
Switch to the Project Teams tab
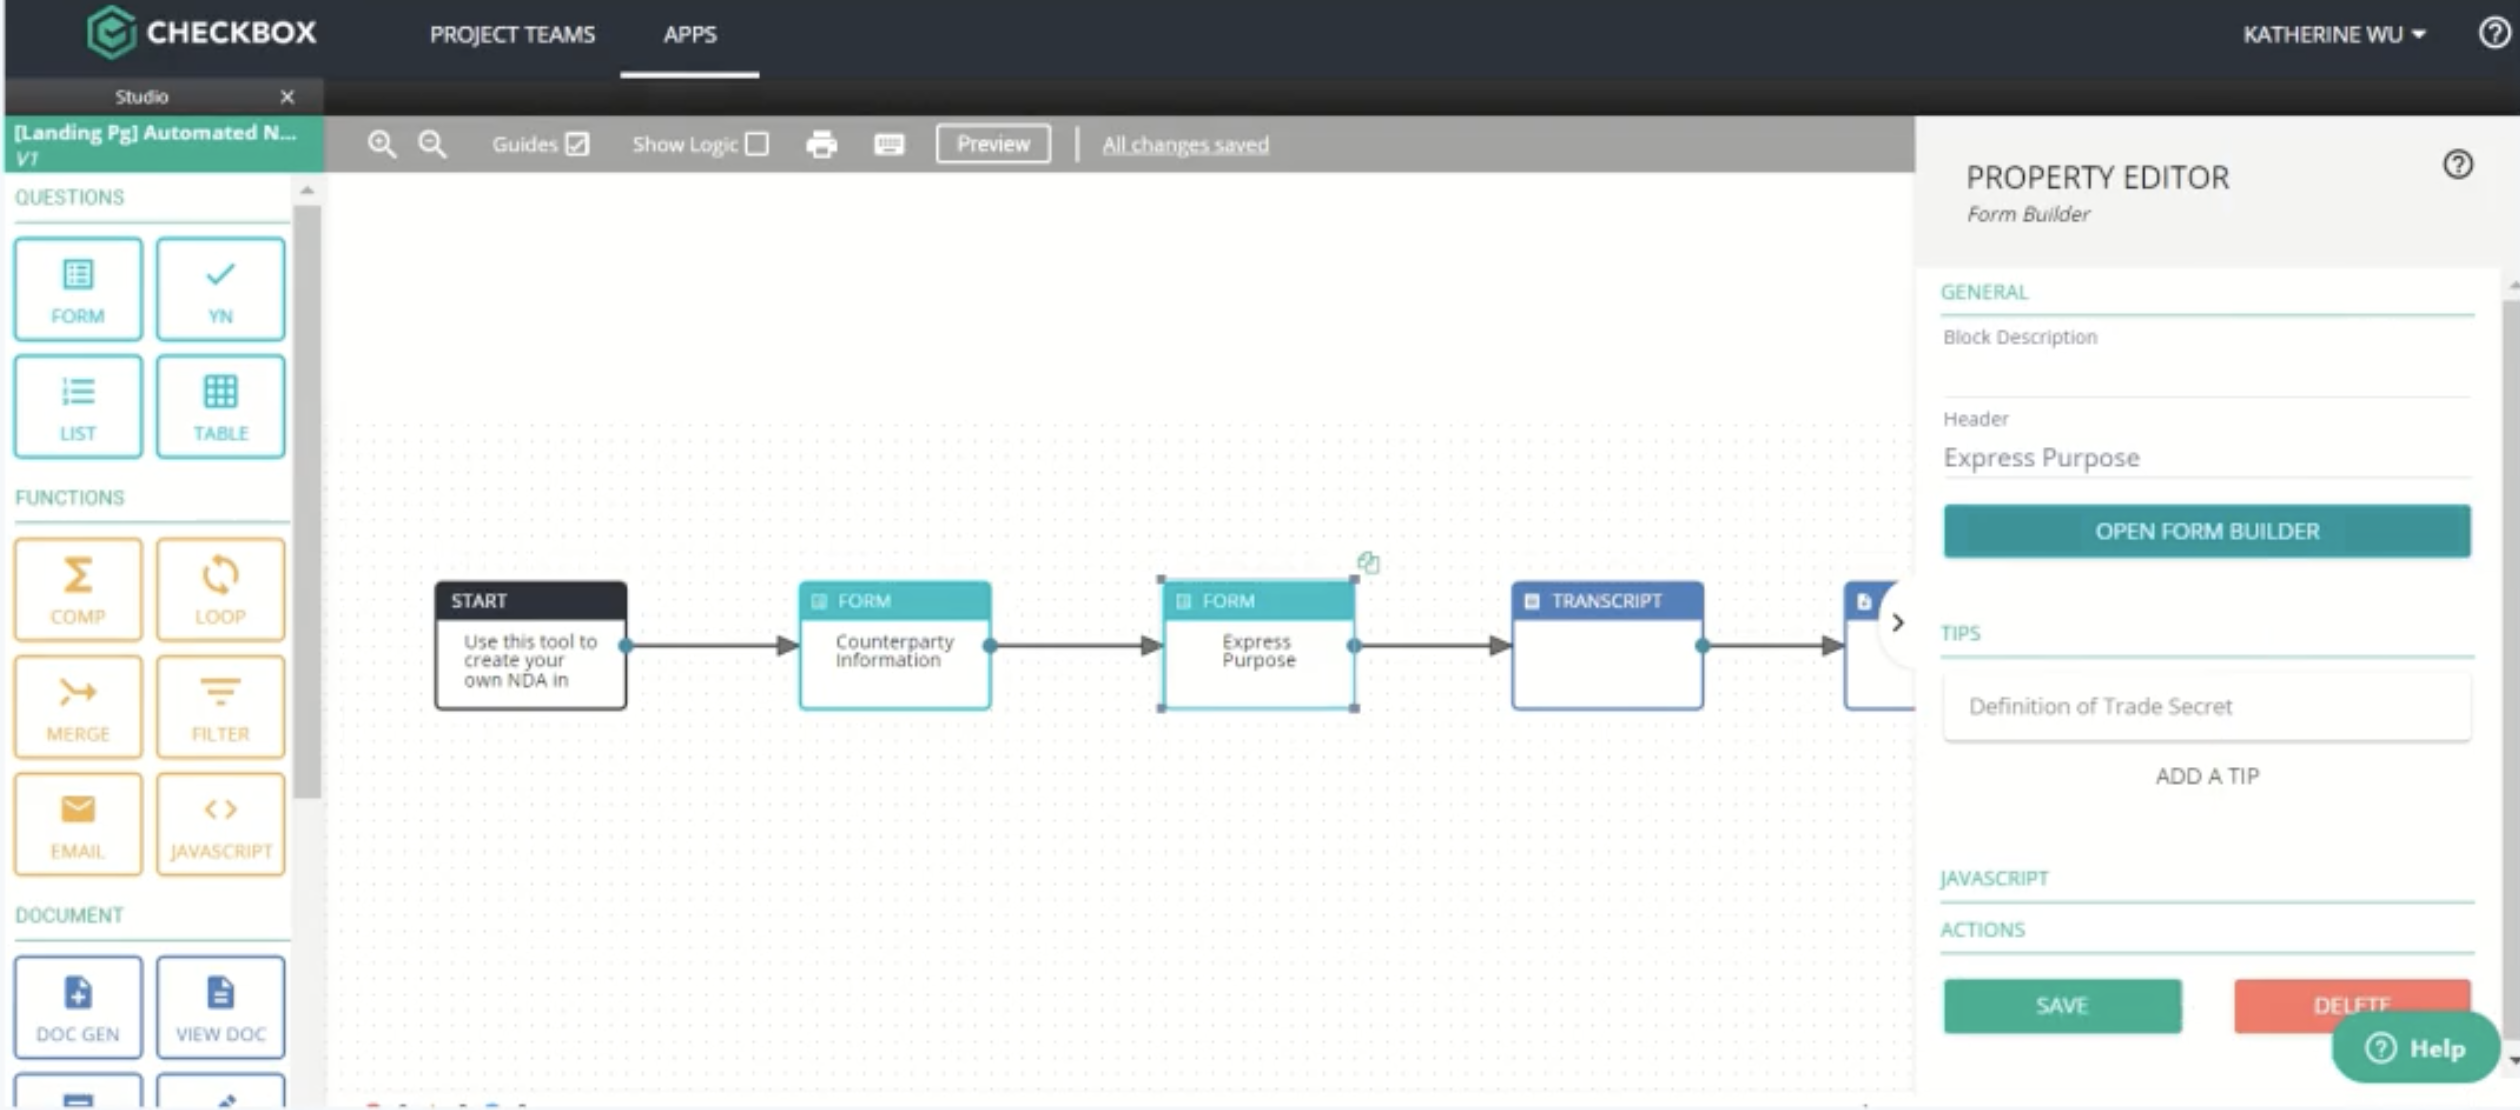tap(512, 34)
